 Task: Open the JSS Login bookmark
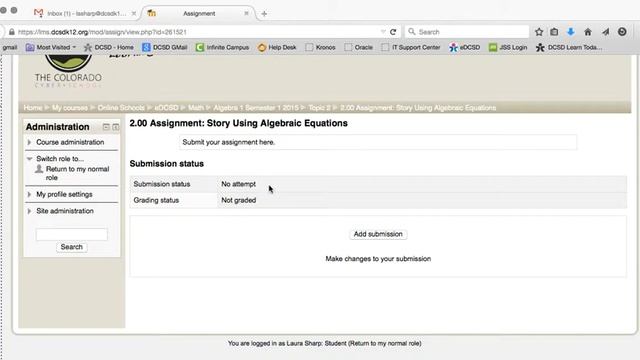(x=508, y=47)
